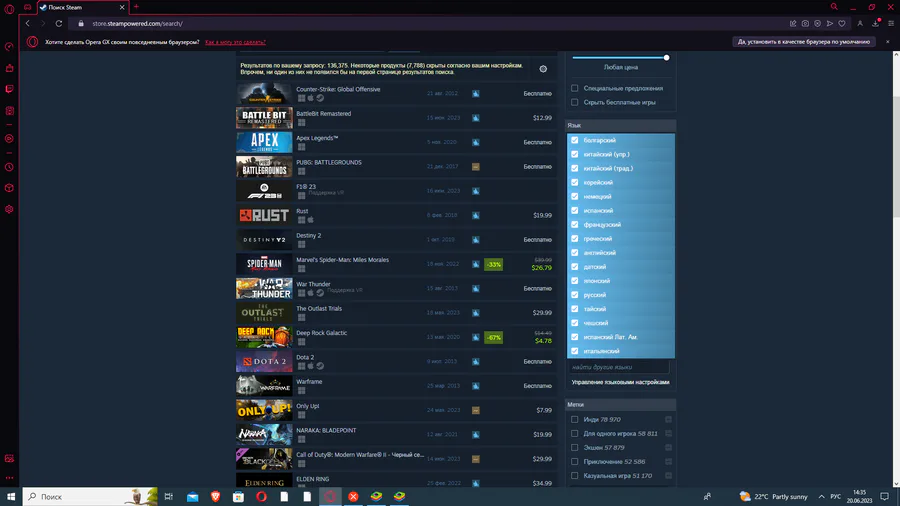Click the GX Corner gamepad icon

(27, 7)
